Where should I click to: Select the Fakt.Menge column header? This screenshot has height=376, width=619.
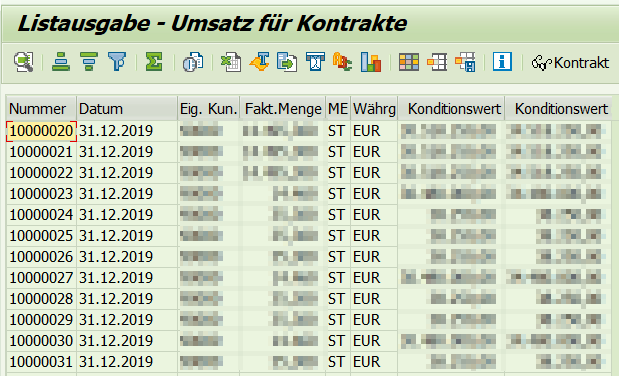(x=283, y=109)
